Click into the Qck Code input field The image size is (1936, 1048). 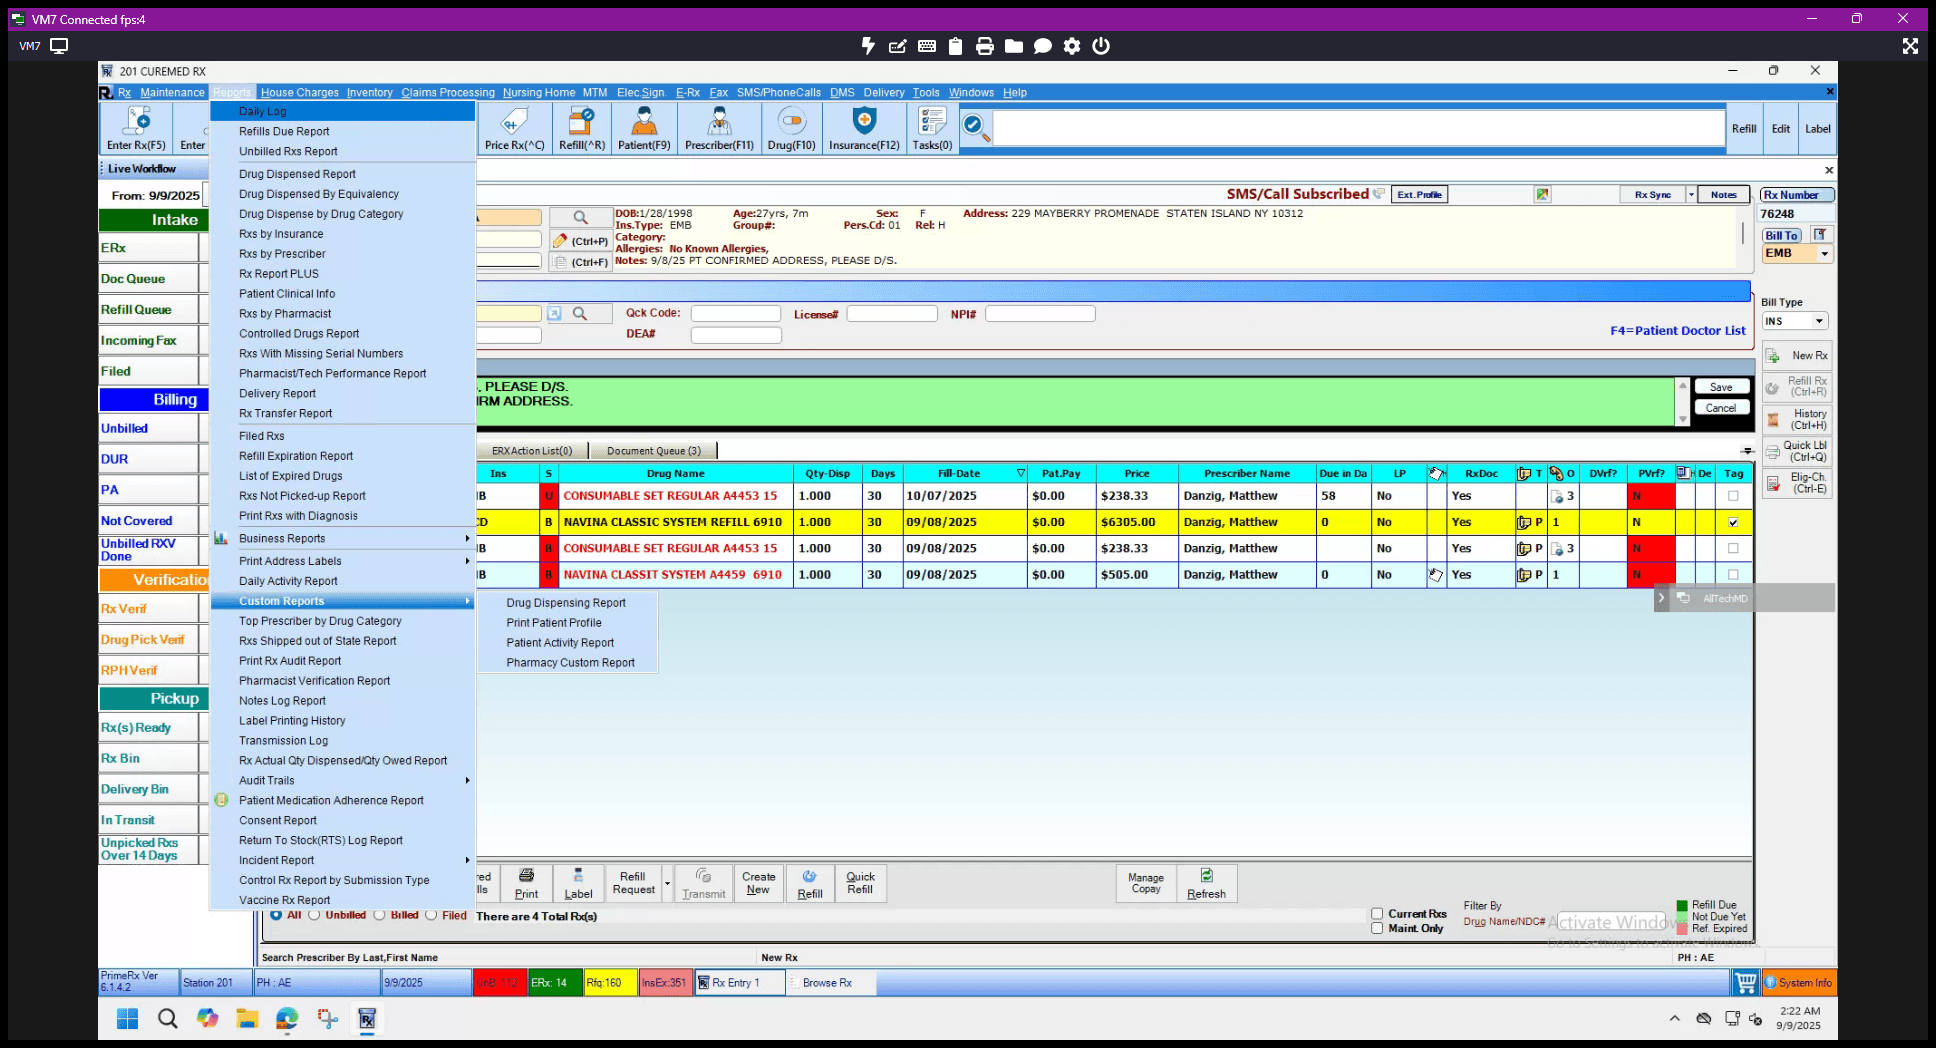tap(735, 314)
